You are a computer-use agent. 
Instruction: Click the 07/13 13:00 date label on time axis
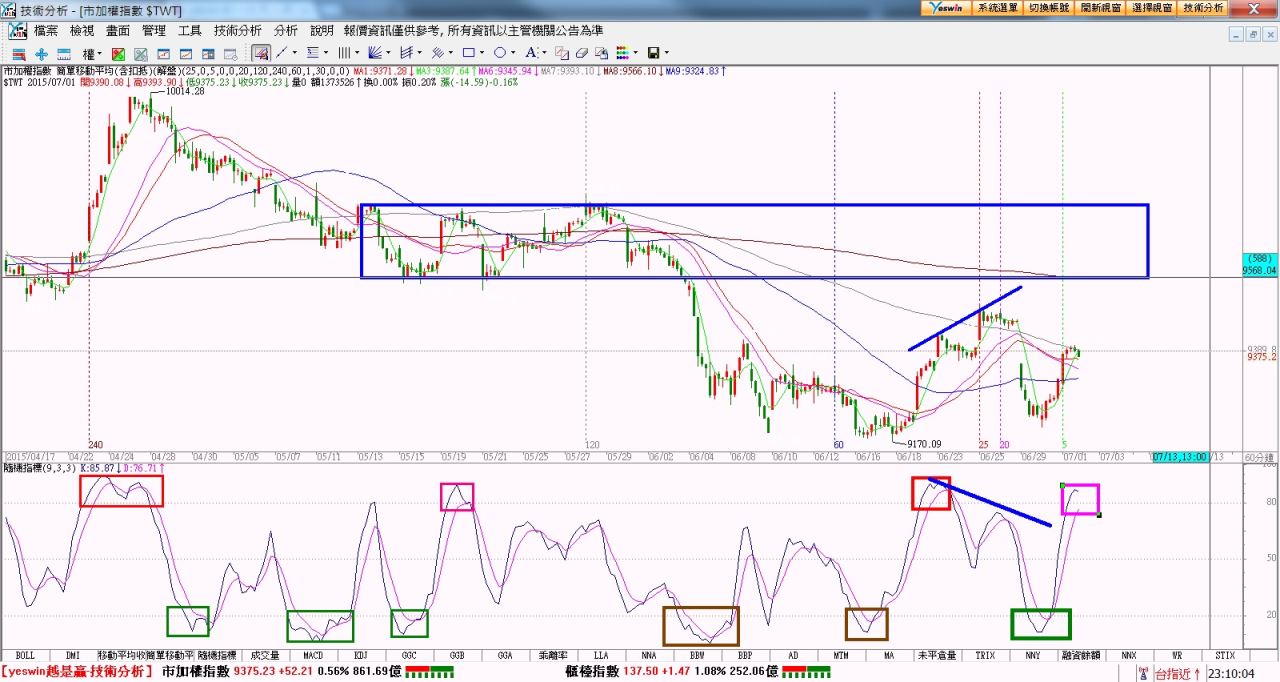1179,456
